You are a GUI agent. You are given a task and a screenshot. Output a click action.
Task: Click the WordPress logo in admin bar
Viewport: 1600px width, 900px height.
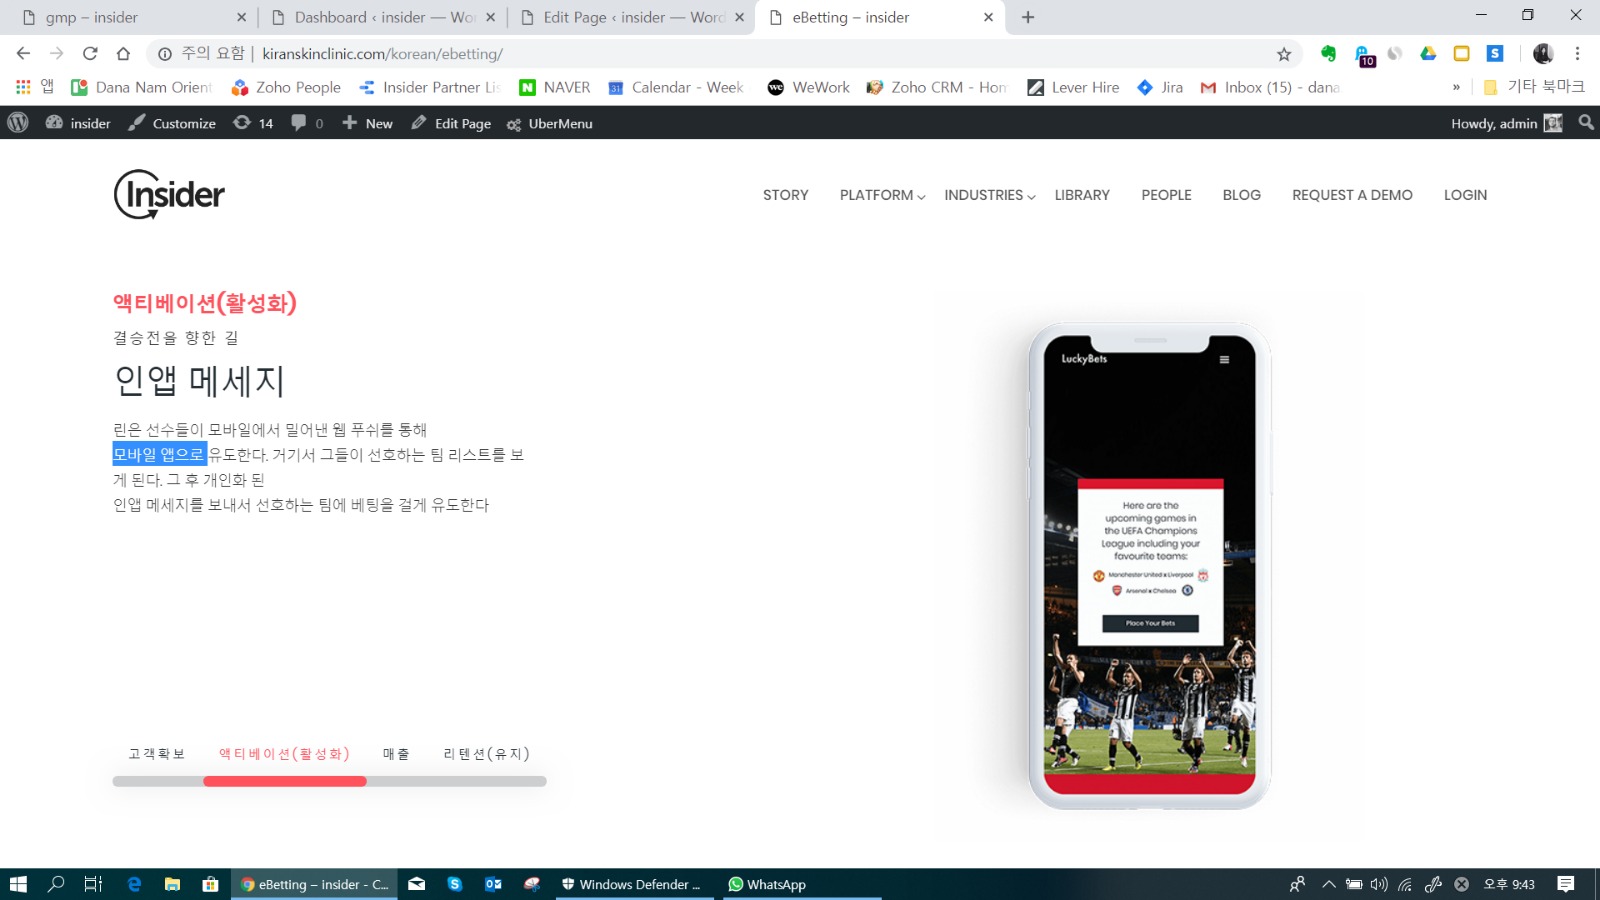[x=18, y=123]
